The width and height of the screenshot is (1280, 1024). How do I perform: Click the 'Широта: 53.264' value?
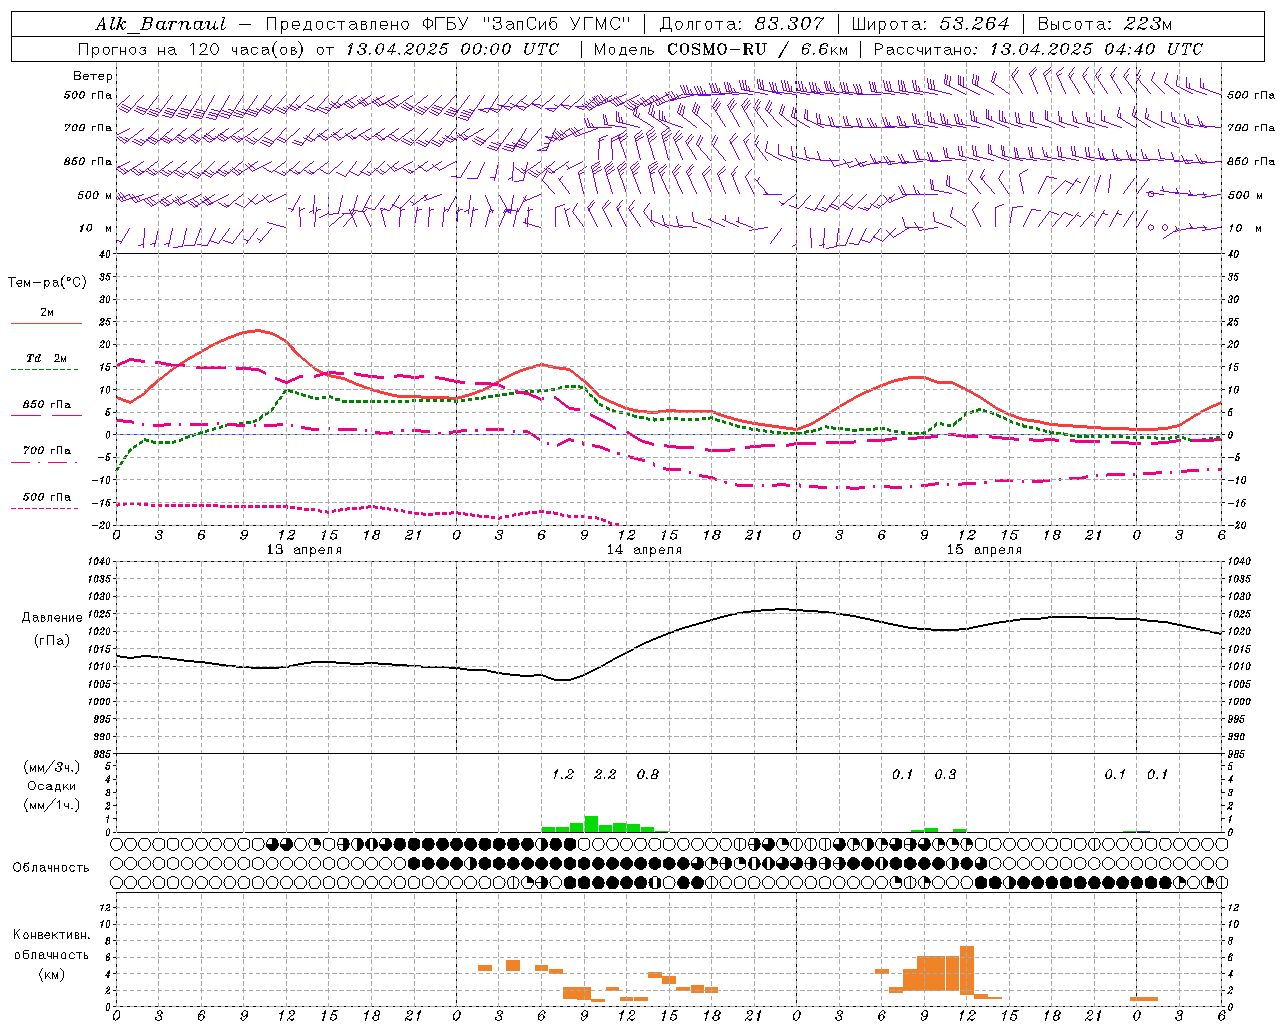pyautogui.click(x=930, y=24)
